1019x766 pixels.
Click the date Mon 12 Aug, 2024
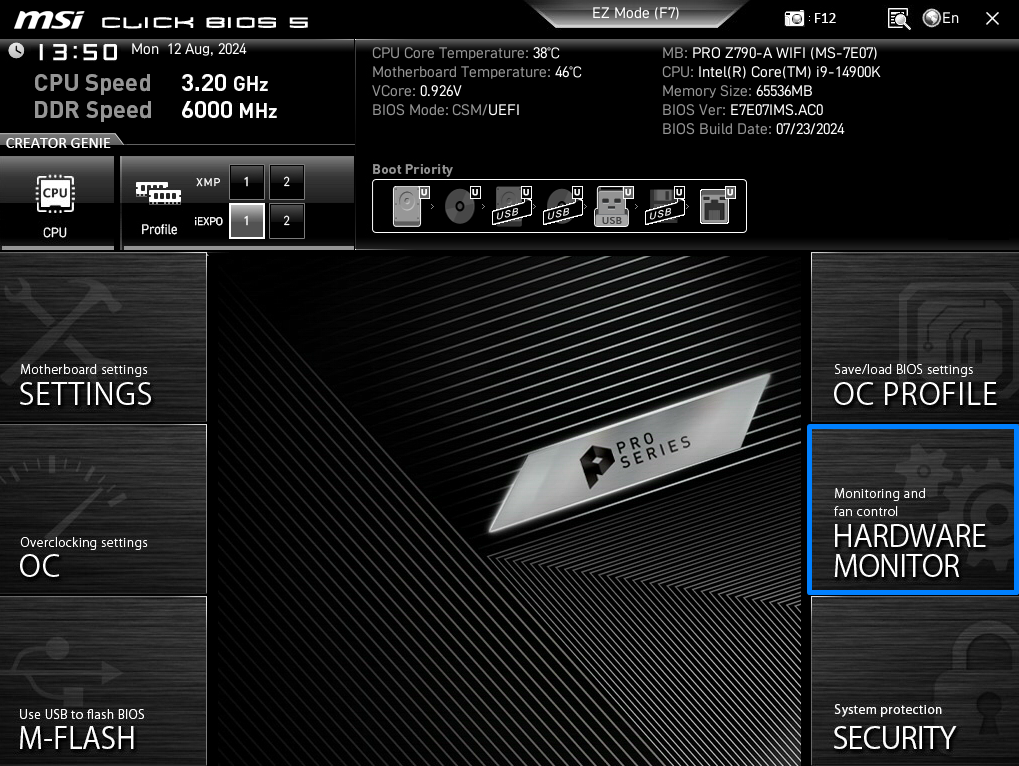click(x=188, y=49)
